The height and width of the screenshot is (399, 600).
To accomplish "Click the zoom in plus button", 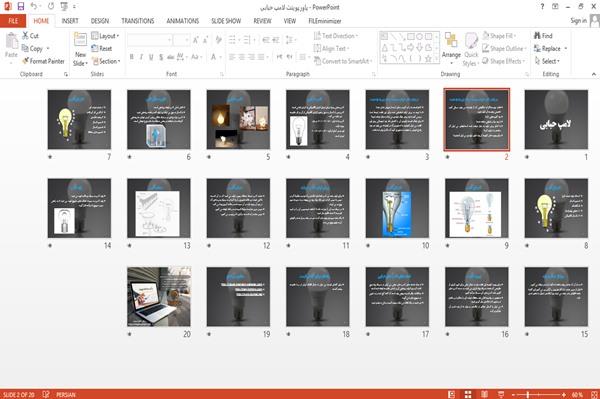I will click(564, 394).
